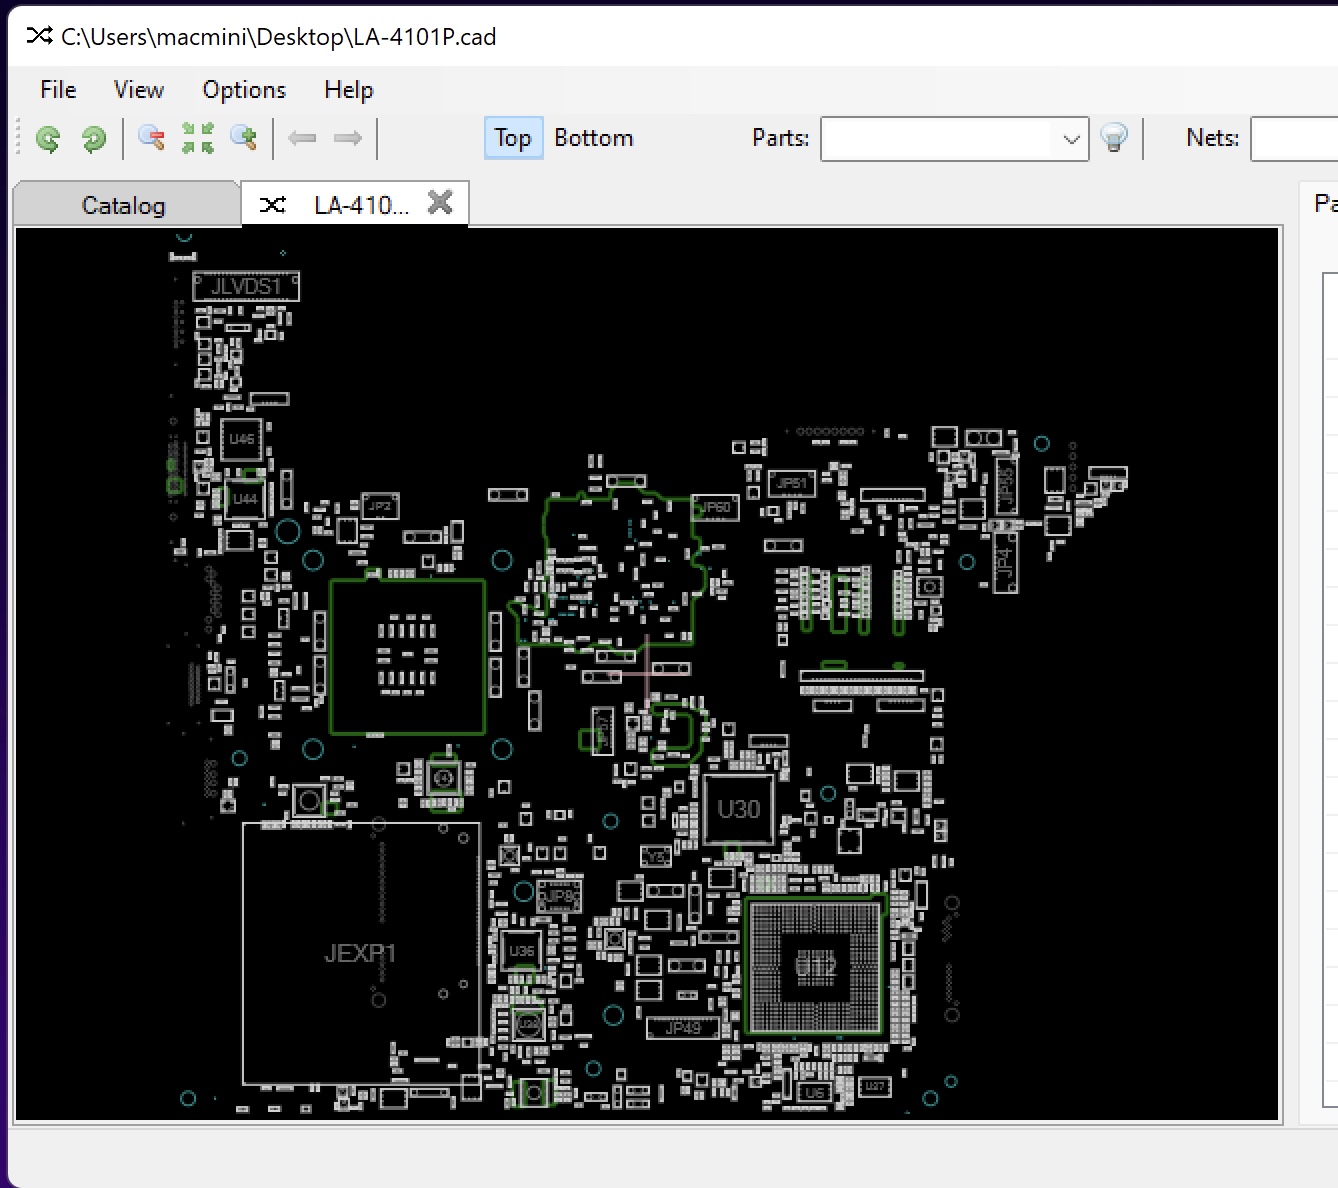Open the Help menu
The width and height of the screenshot is (1338, 1188).
click(x=348, y=90)
